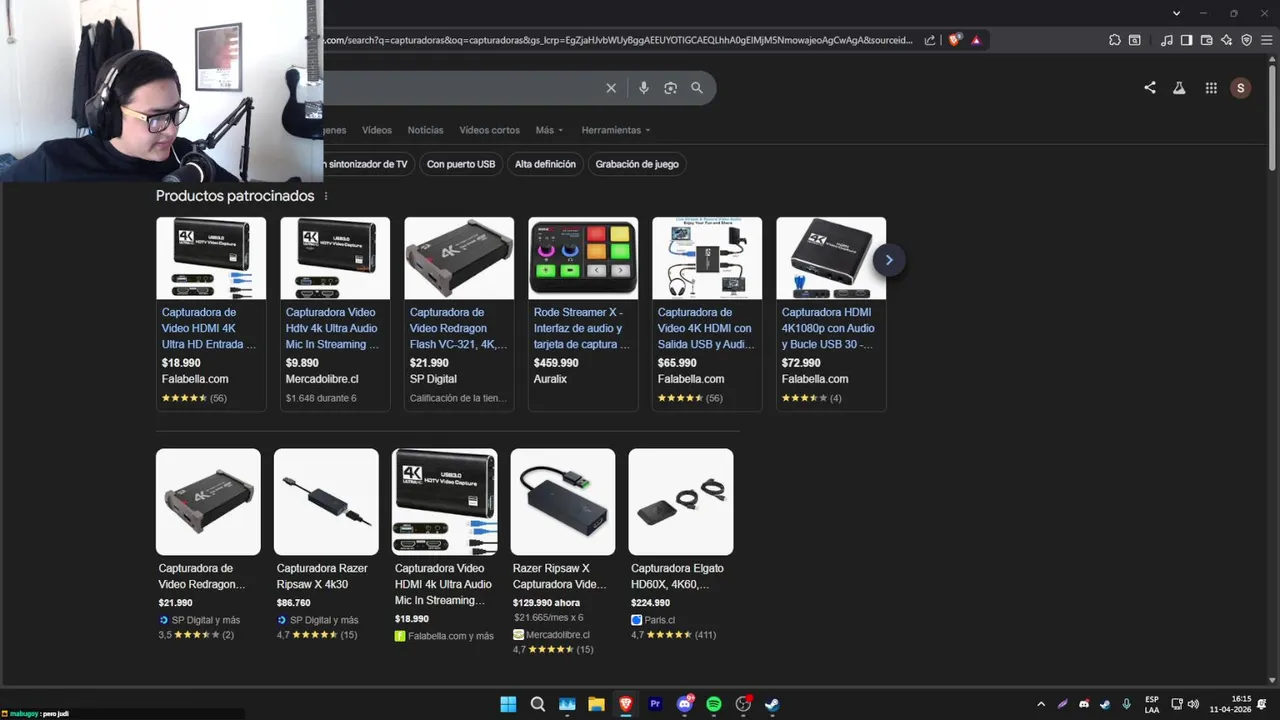Show hidden system tray icons chevron
The width and height of the screenshot is (1280, 720).
pos(1041,704)
